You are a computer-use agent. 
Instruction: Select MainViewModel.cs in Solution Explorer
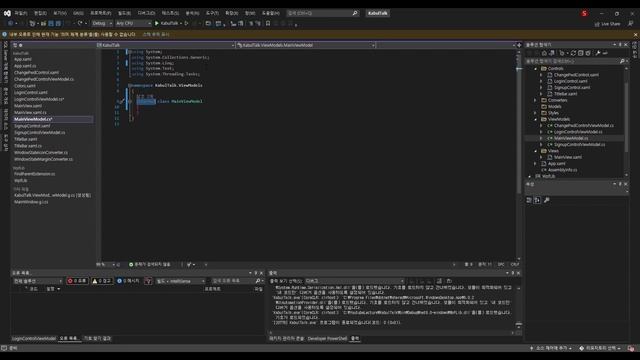[571, 138]
